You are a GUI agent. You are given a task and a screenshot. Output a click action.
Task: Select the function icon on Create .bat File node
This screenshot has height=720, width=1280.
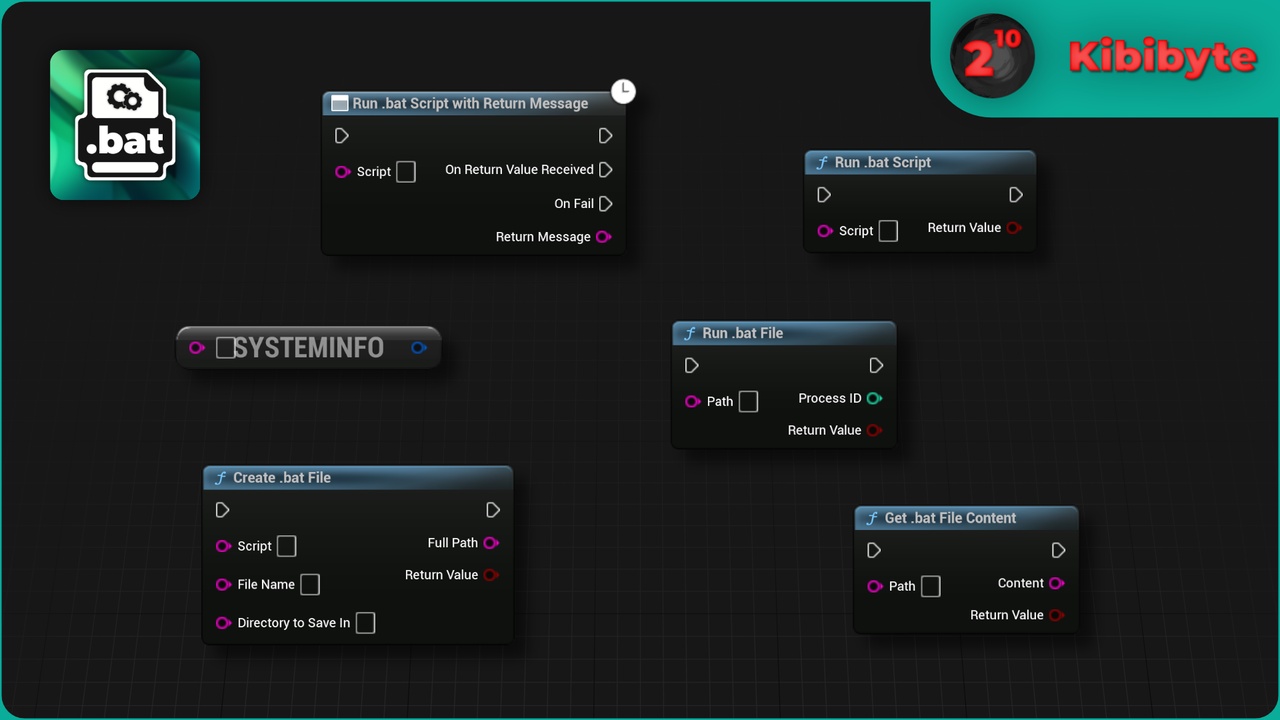pyautogui.click(x=221, y=478)
